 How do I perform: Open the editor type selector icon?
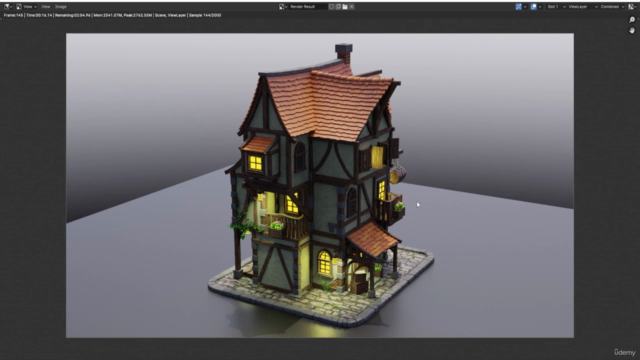tap(8, 7)
